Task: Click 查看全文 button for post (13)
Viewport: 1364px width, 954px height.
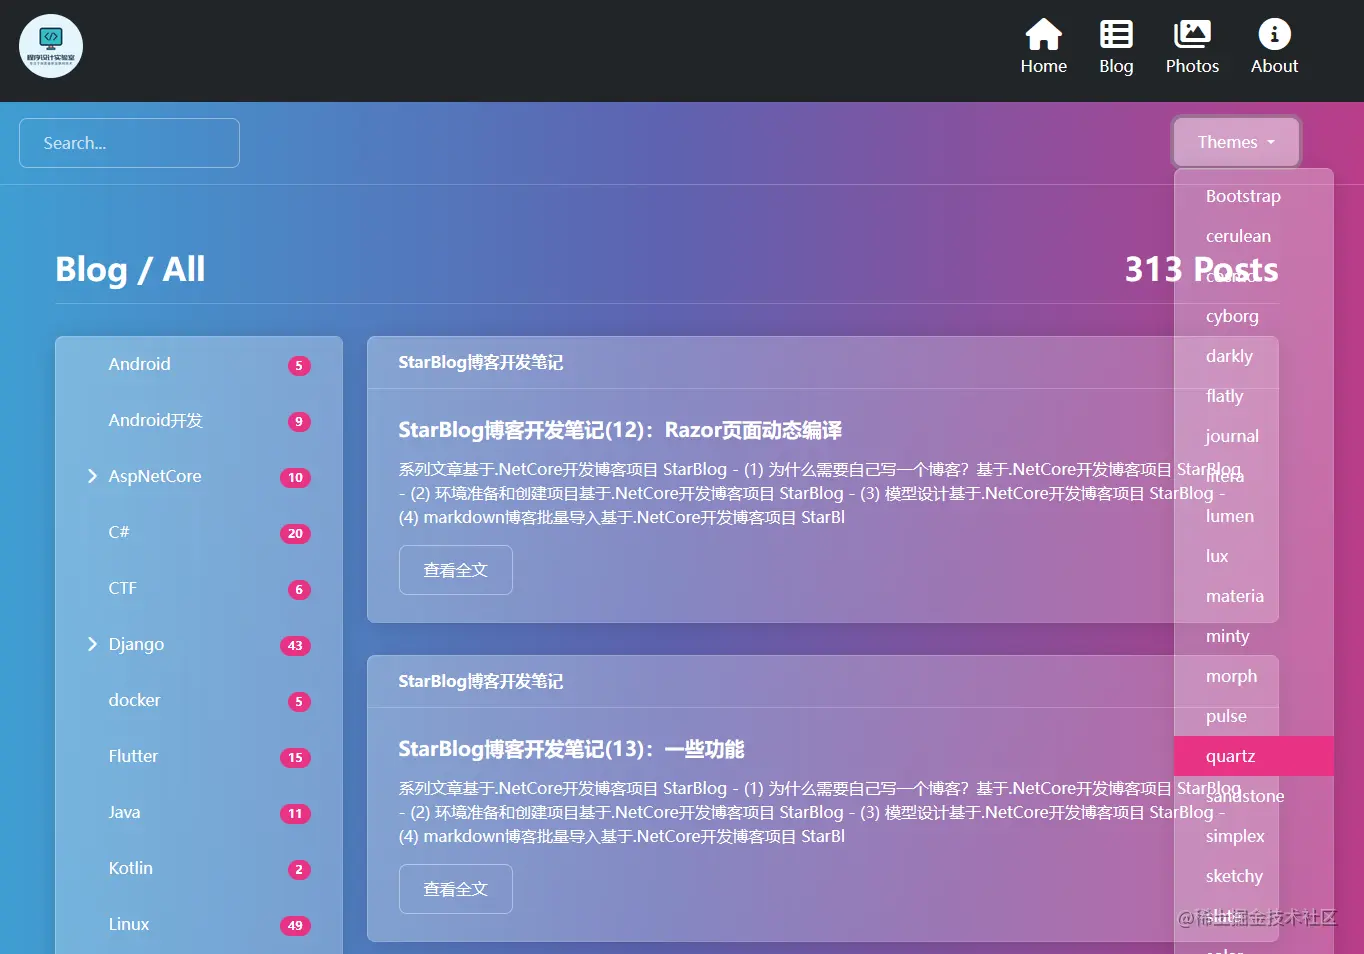Action: click(456, 889)
